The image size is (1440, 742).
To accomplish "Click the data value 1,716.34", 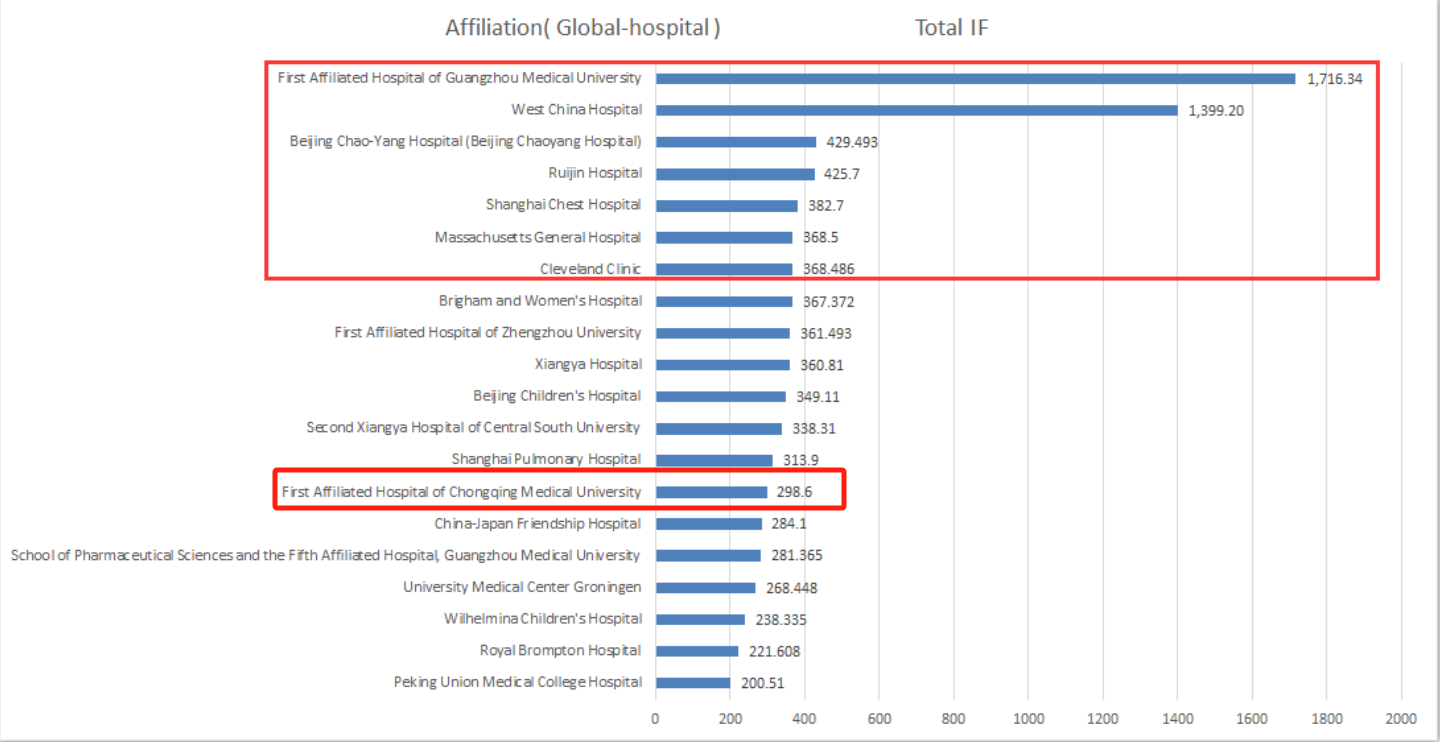I will click(1335, 79).
